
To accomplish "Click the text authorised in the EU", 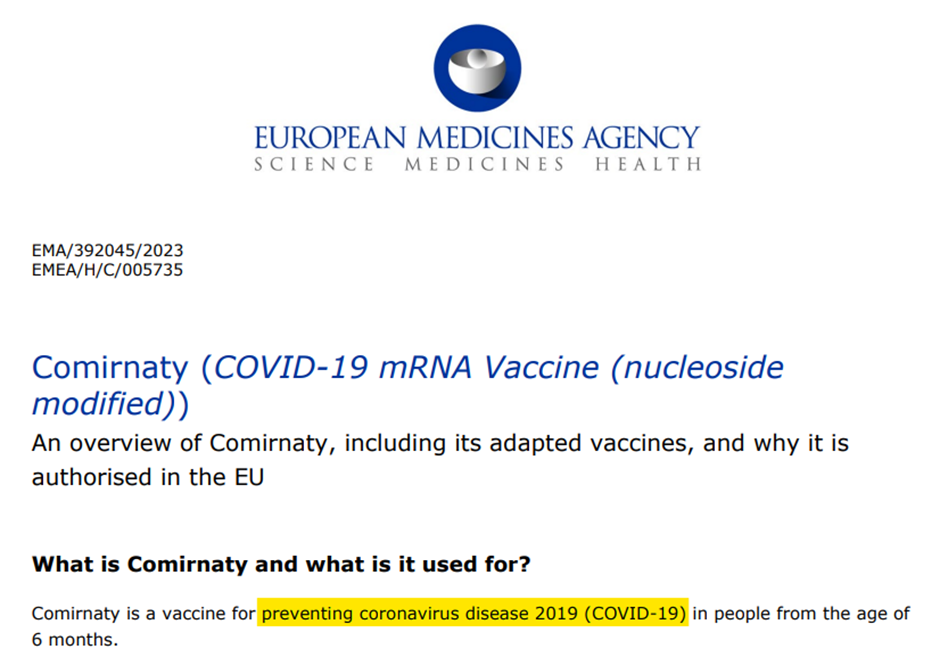I will (x=147, y=476).
